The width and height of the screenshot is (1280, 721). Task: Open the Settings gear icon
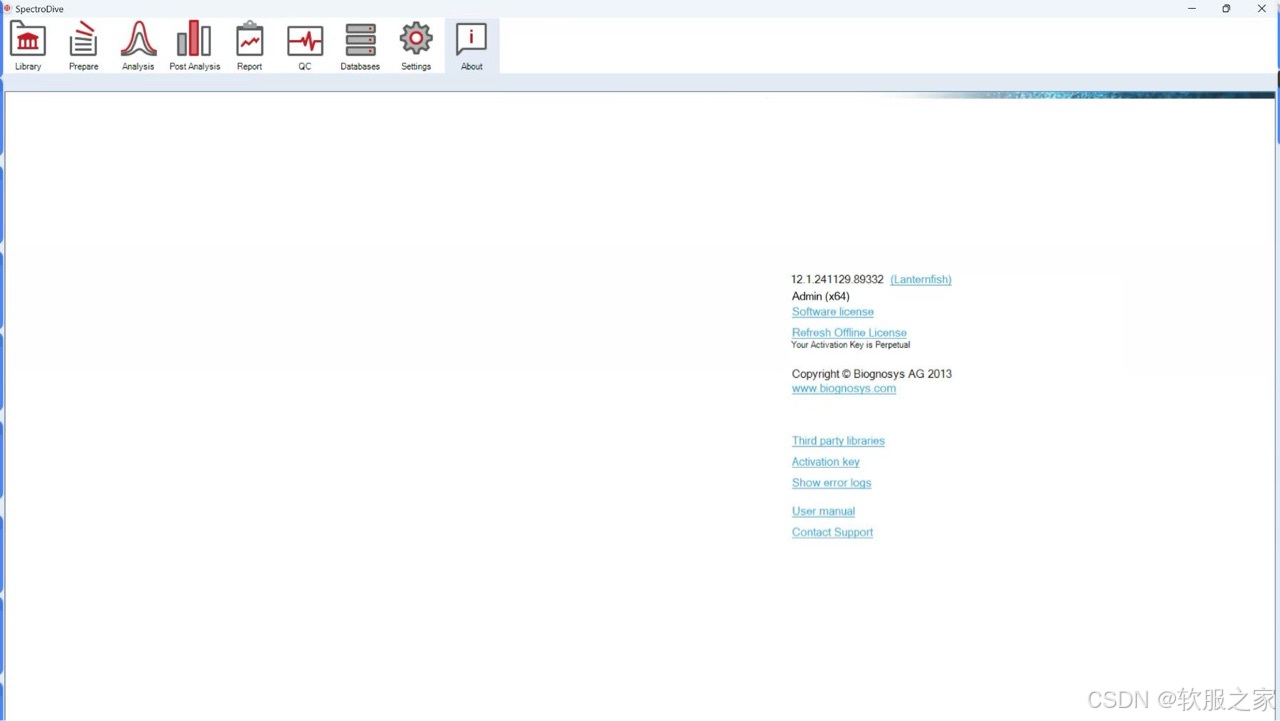point(416,40)
